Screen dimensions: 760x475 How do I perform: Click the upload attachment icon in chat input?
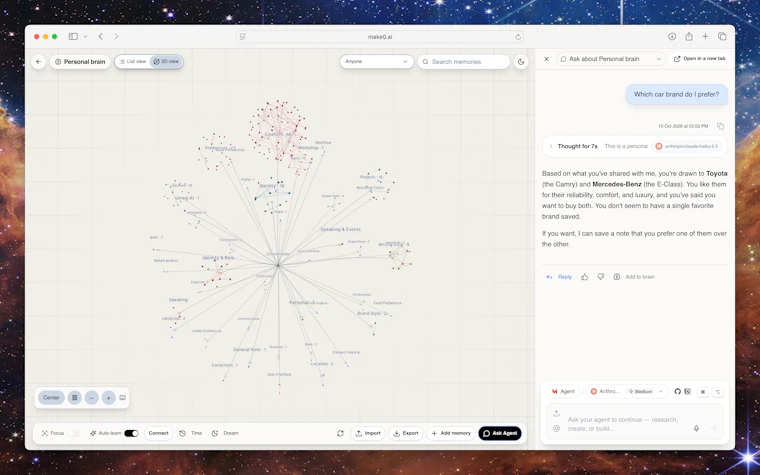click(x=556, y=413)
